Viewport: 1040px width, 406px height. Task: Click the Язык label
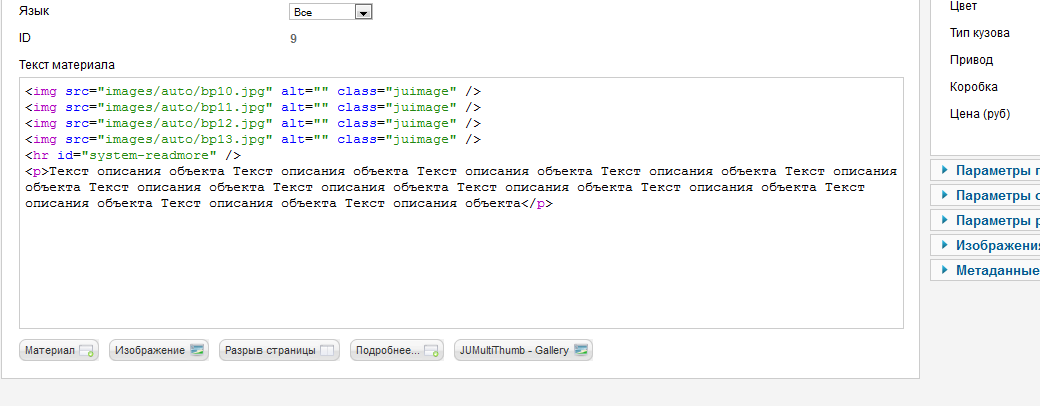(34, 11)
